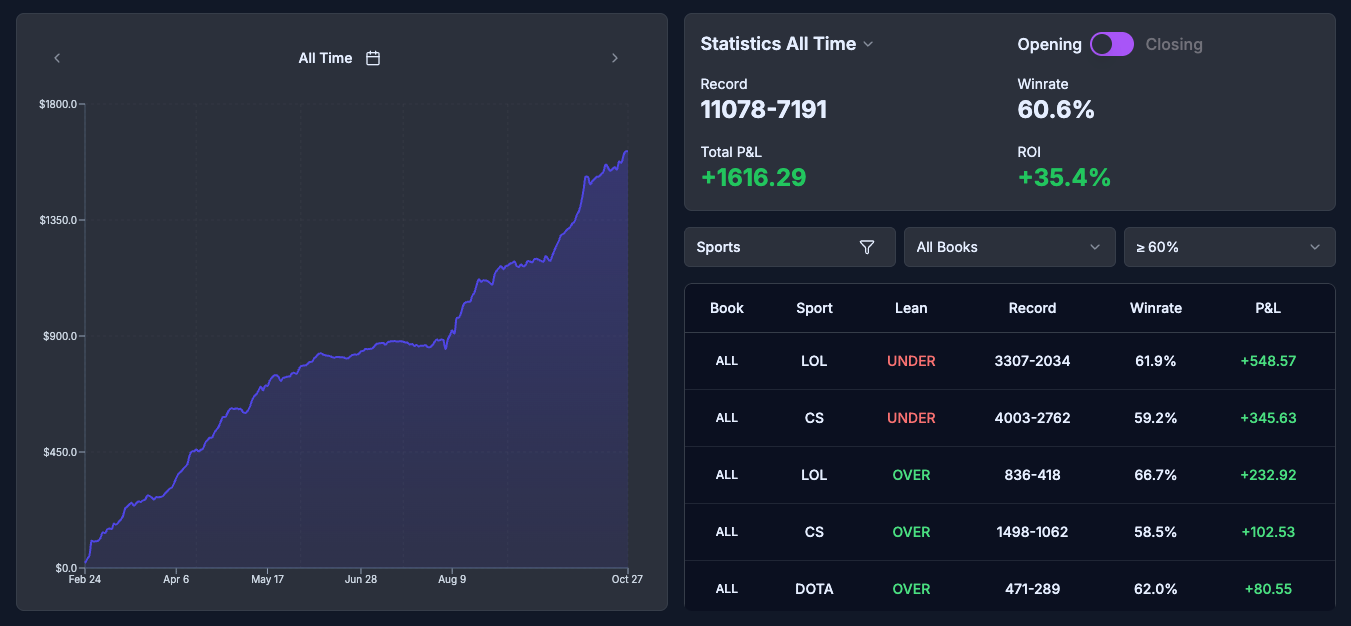Click the DOTA sport cell

coord(814,589)
